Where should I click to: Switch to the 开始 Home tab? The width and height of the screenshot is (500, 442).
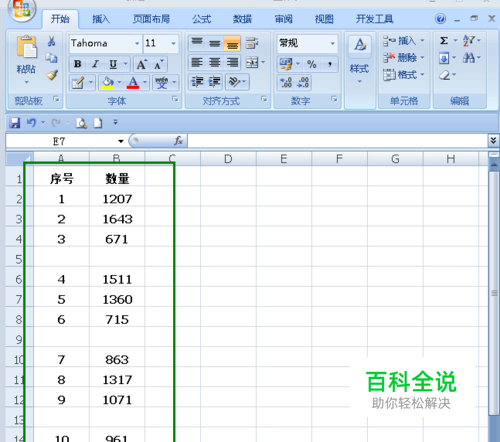pyautogui.click(x=60, y=19)
